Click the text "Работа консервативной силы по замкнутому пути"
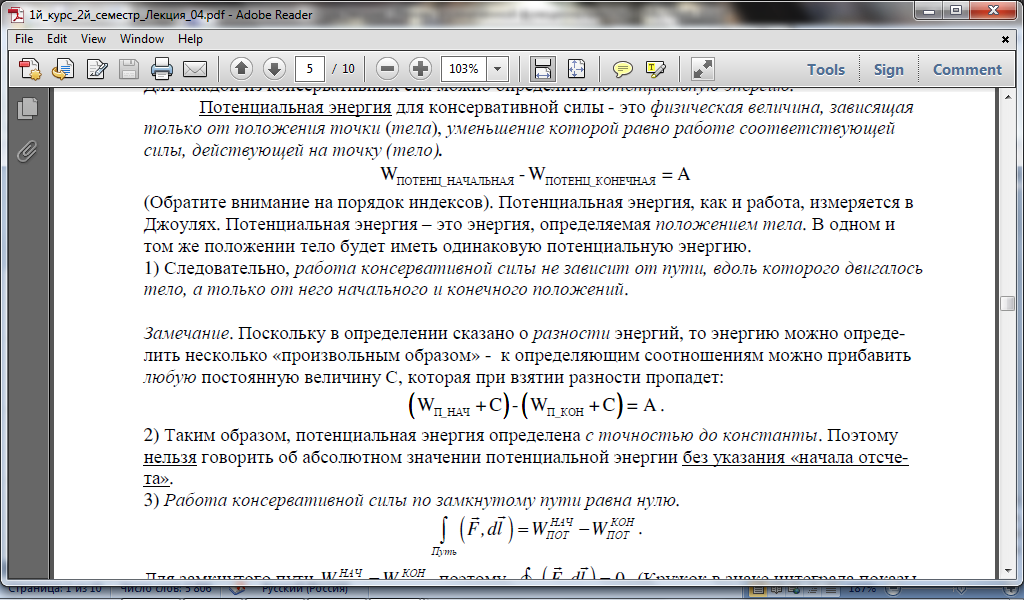 click(x=373, y=501)
